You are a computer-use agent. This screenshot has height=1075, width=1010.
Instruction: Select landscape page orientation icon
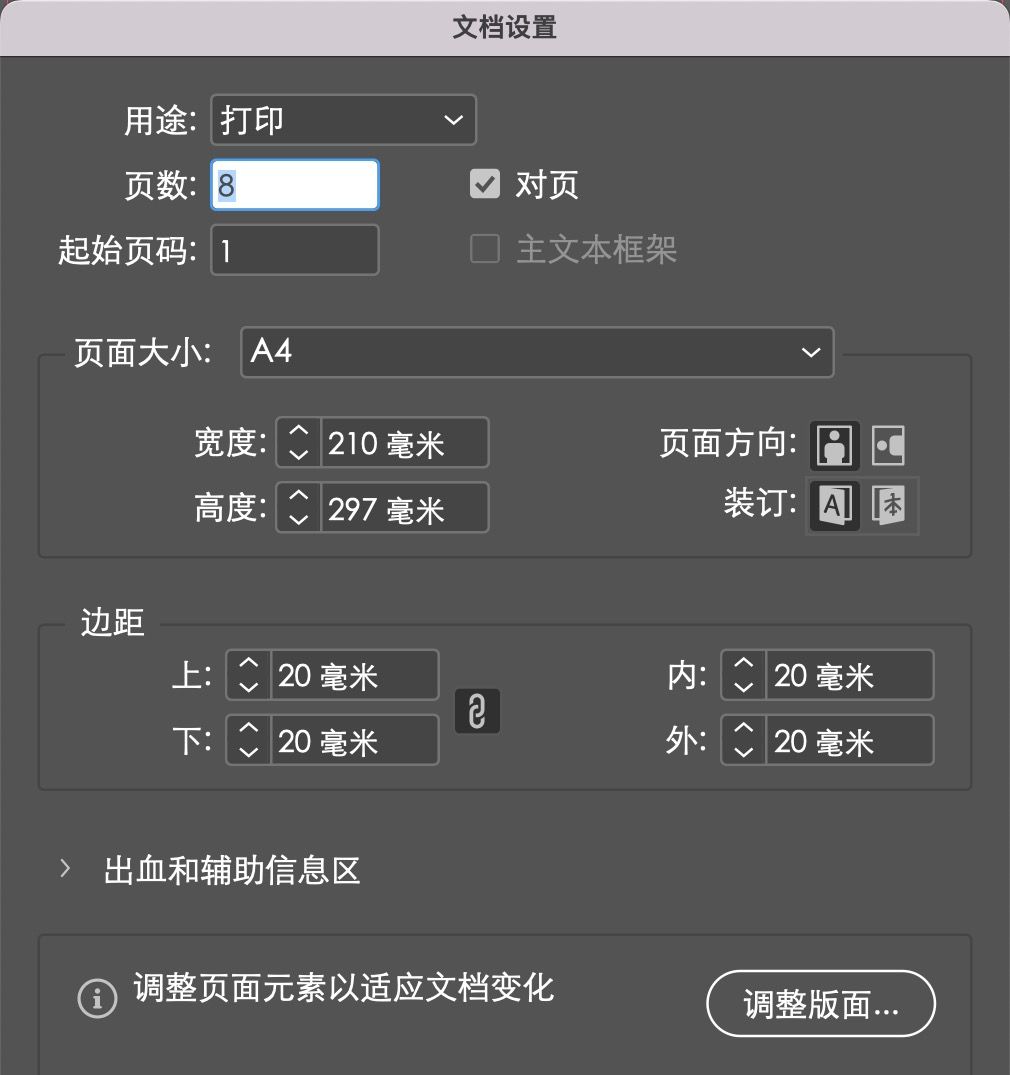pyautogui.click(x=889, y=446)
